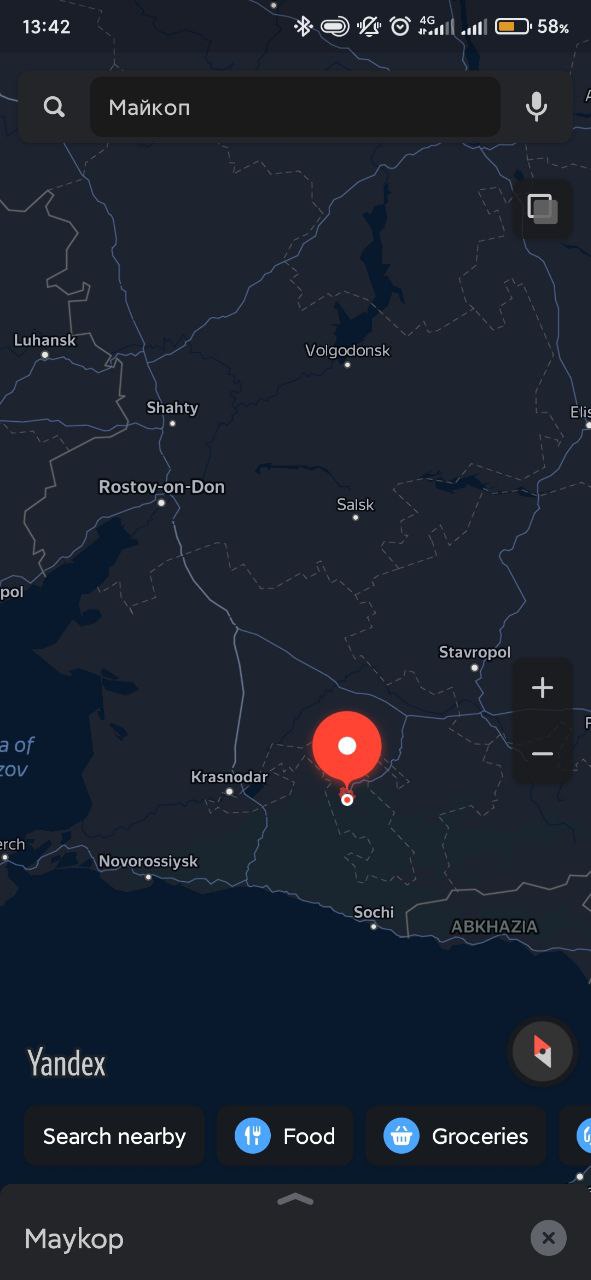Tap the Krasnodar city marker

pyautogui.click(x=229, y=791)
